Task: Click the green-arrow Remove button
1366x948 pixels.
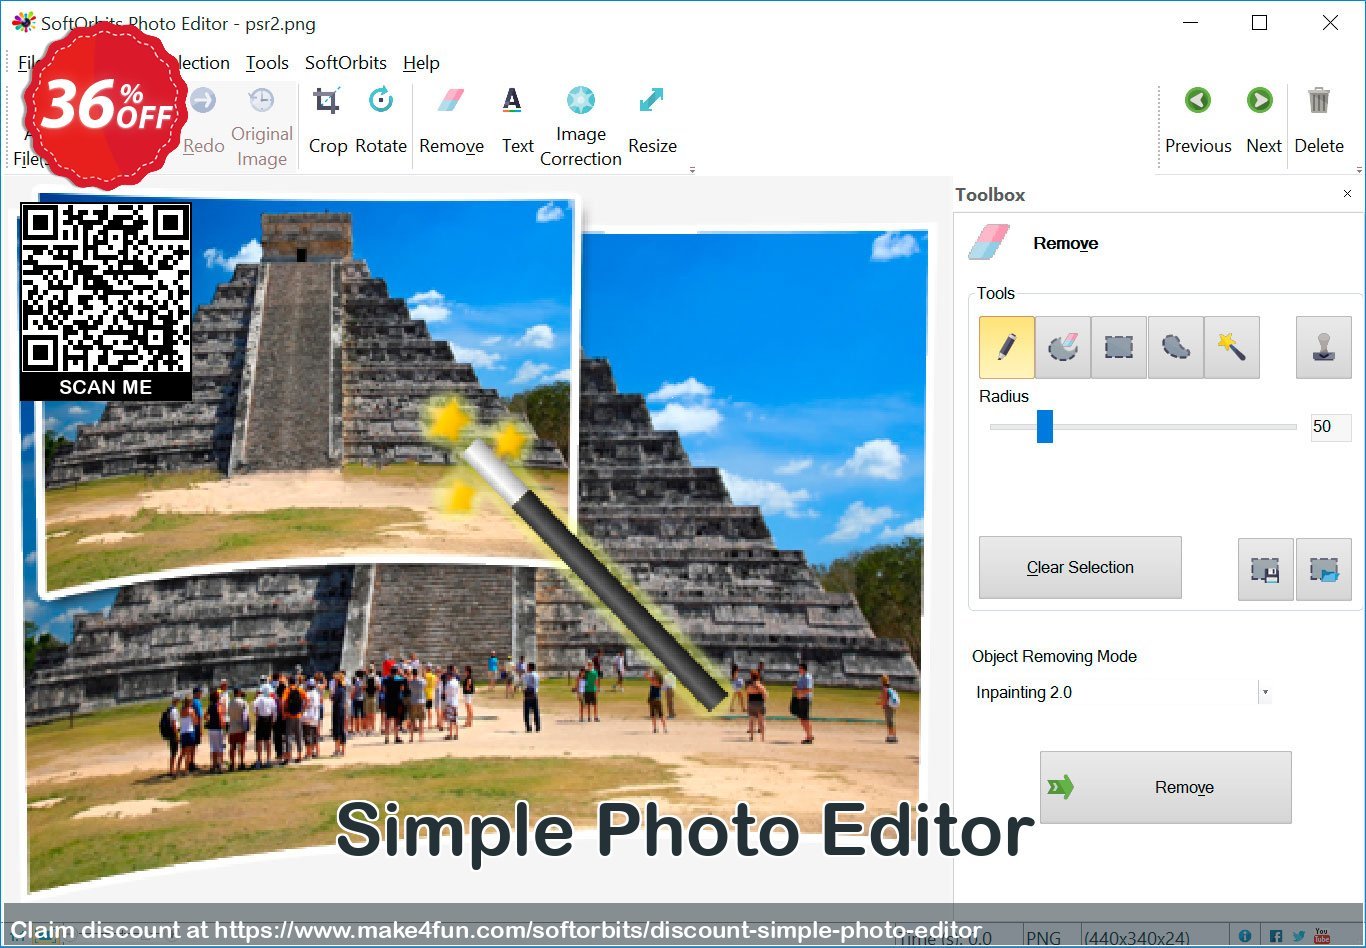Action: click(1166, 788)
